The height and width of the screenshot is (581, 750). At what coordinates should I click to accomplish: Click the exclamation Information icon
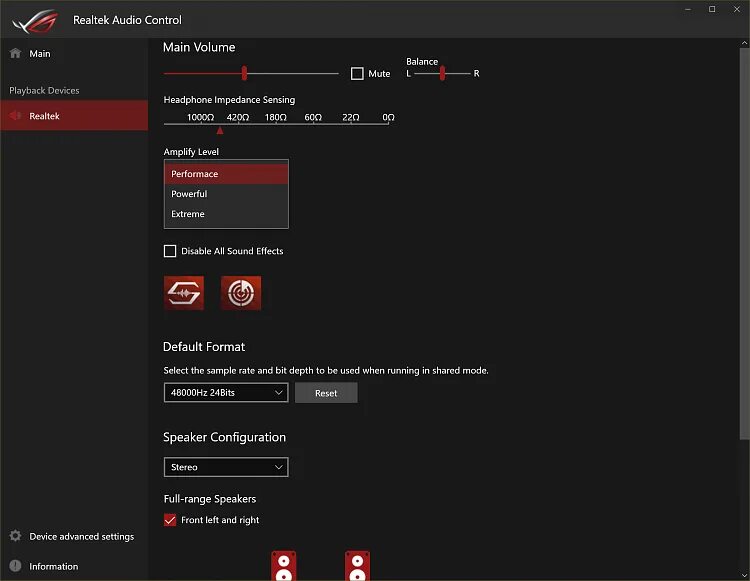15,566
